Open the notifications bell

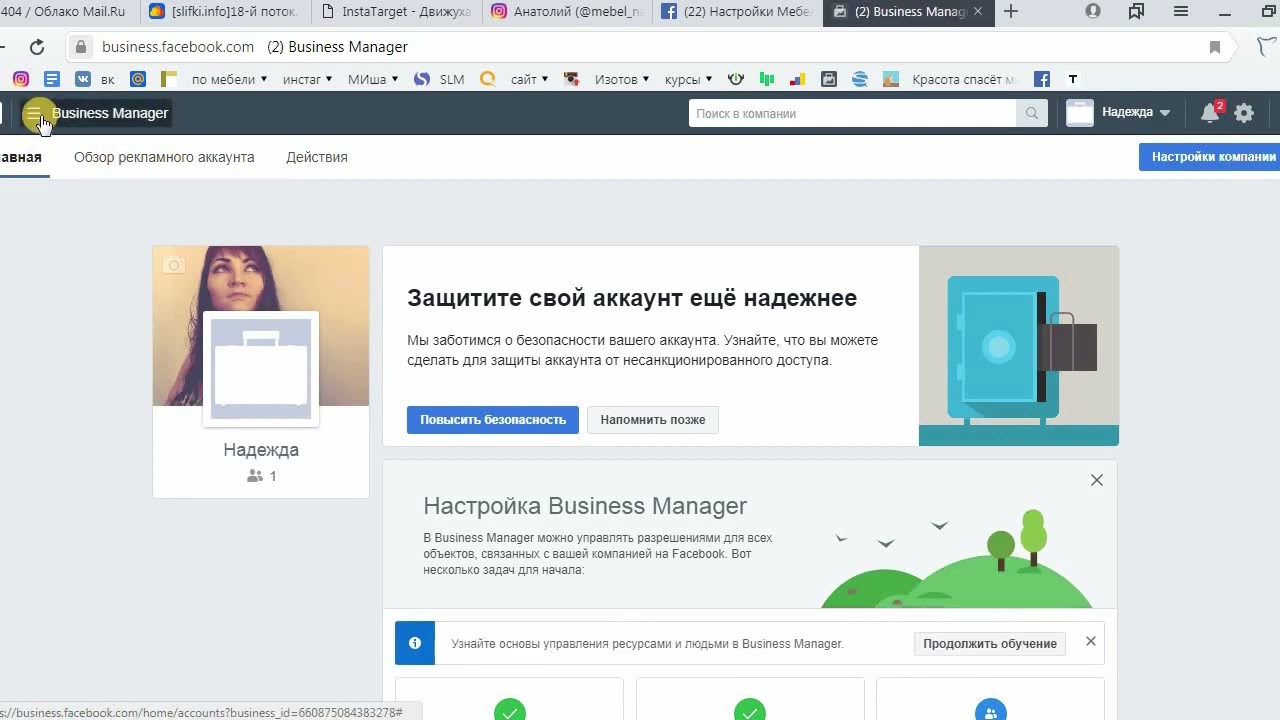tap(1210, 113)
